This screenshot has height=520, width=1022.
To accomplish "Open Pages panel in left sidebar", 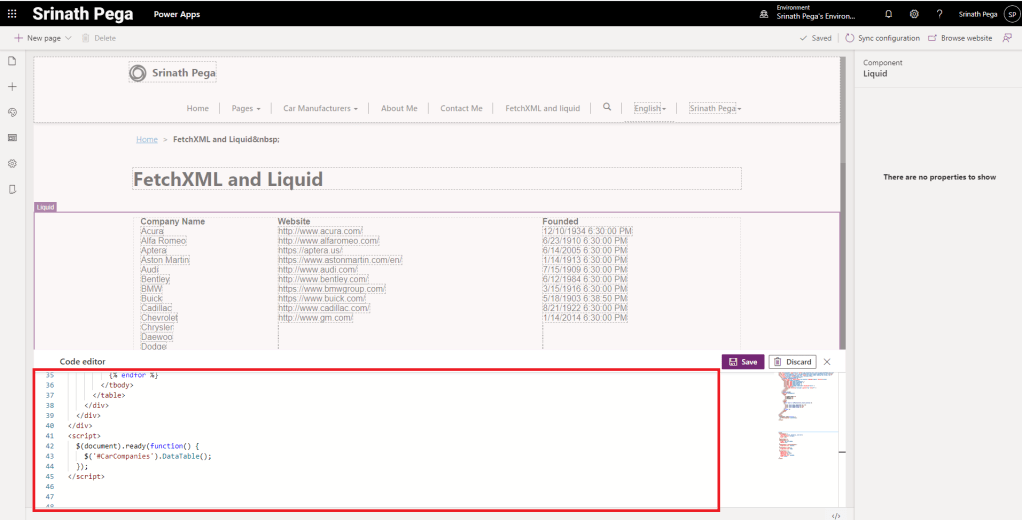I will point(13,62).
